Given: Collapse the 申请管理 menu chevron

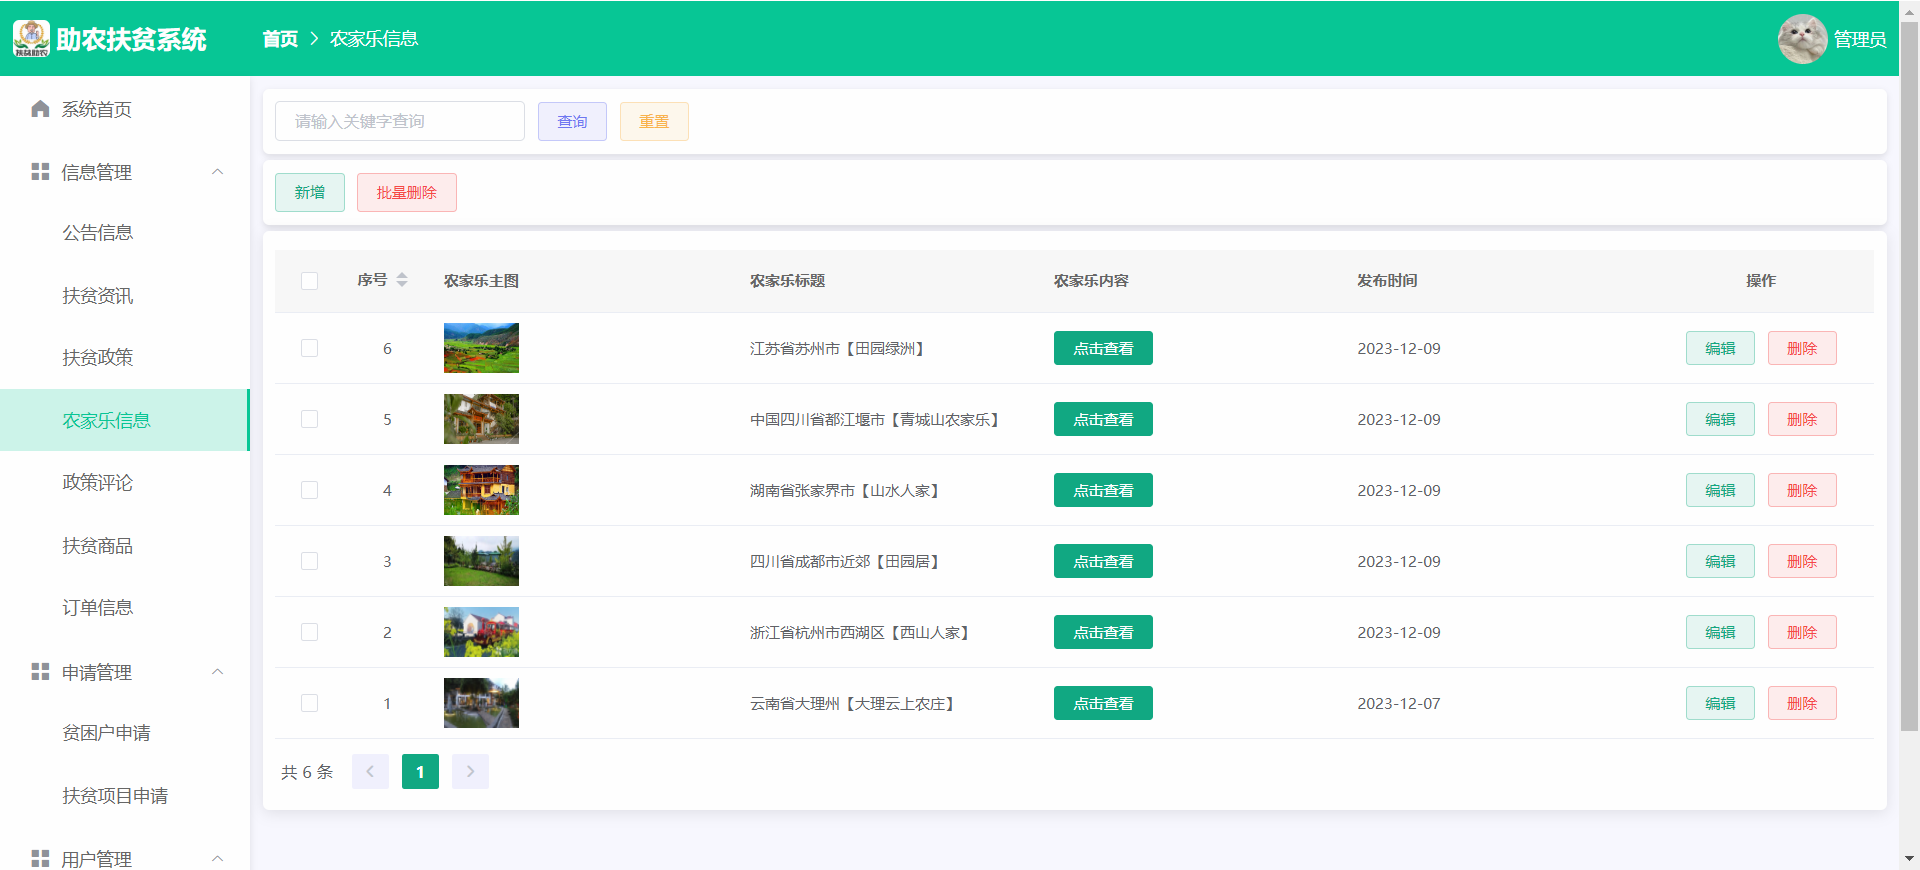Looking at the screenshot, I should click(218, 672).
